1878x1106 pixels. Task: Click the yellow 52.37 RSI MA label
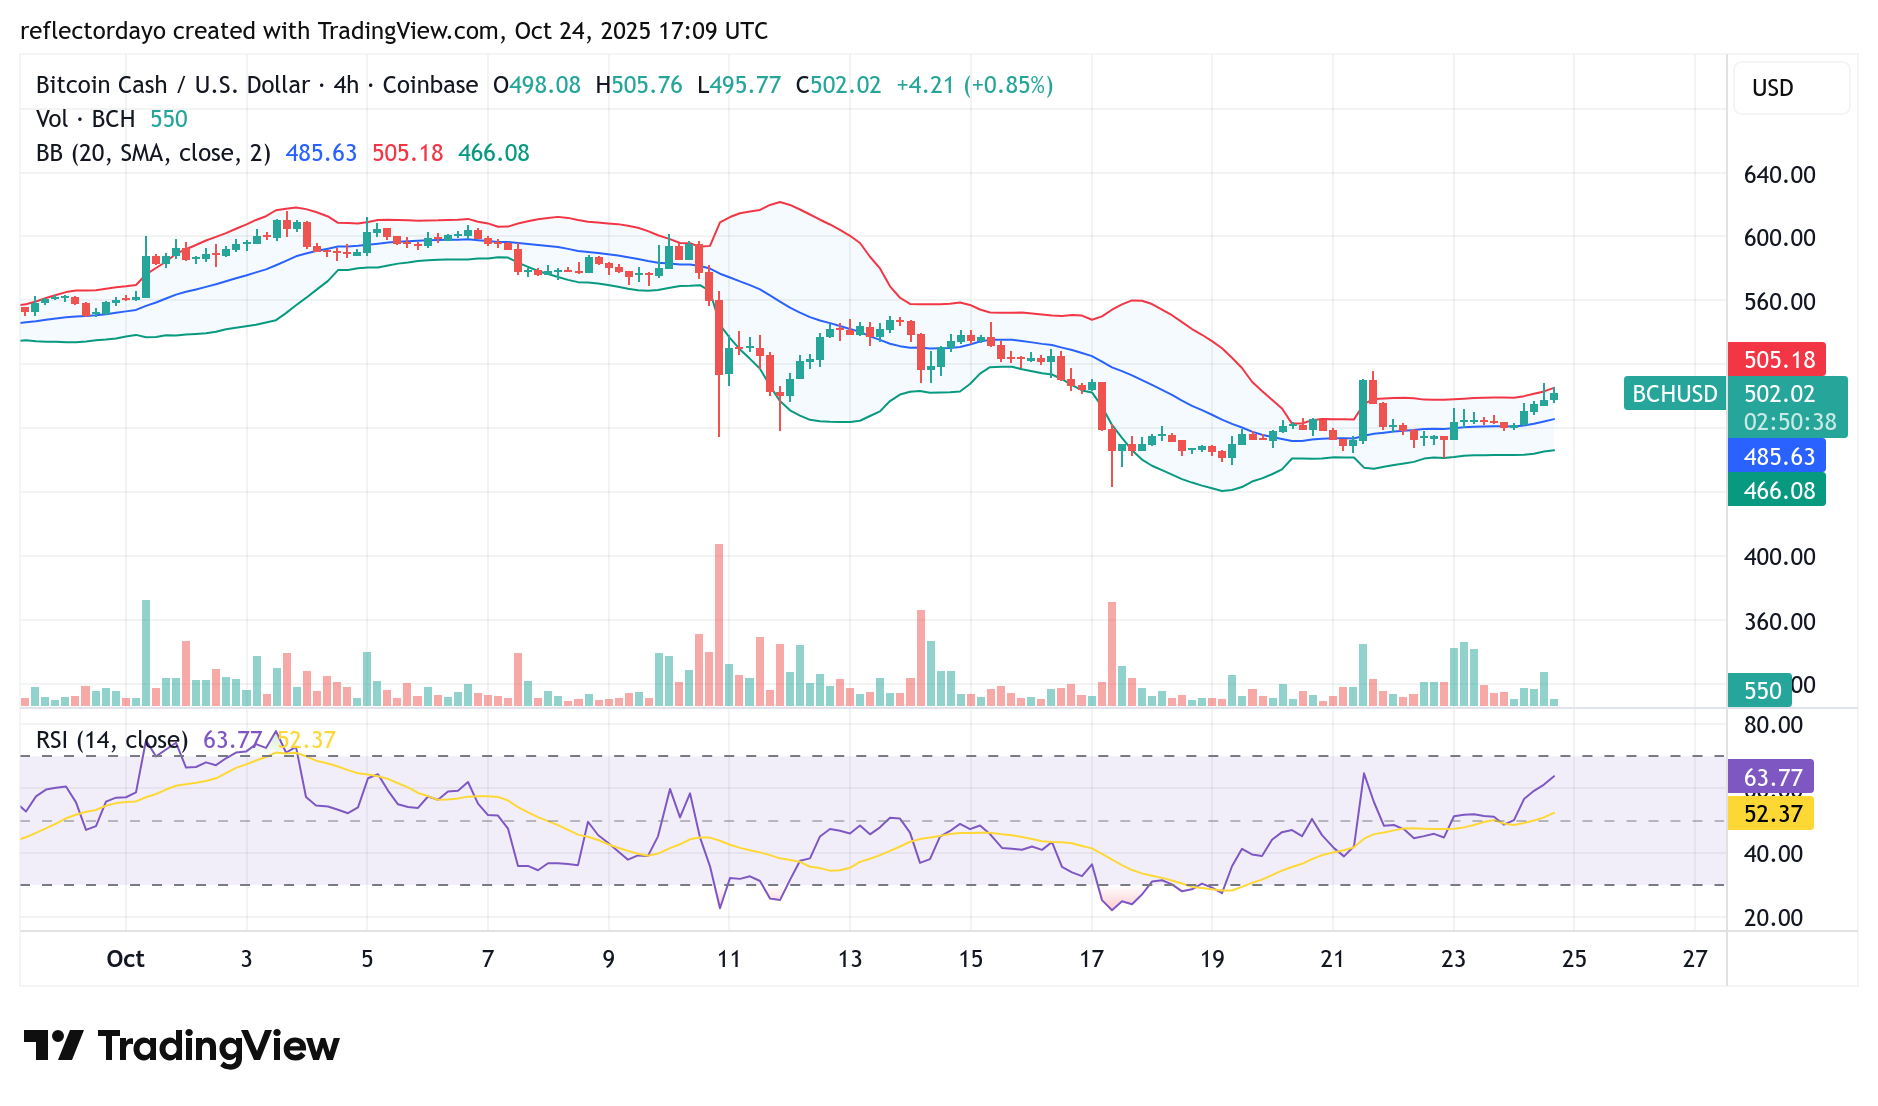pos(1772,814)
